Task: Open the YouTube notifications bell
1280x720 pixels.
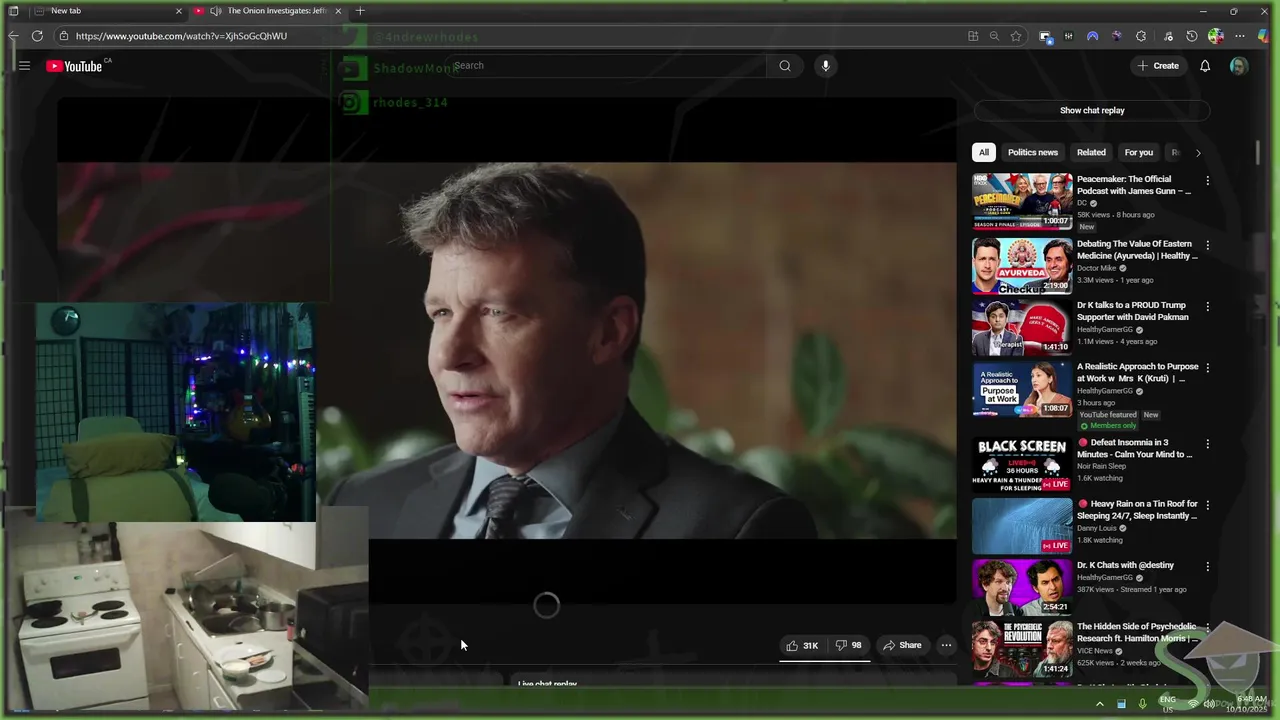Action: click(1205, 66)
